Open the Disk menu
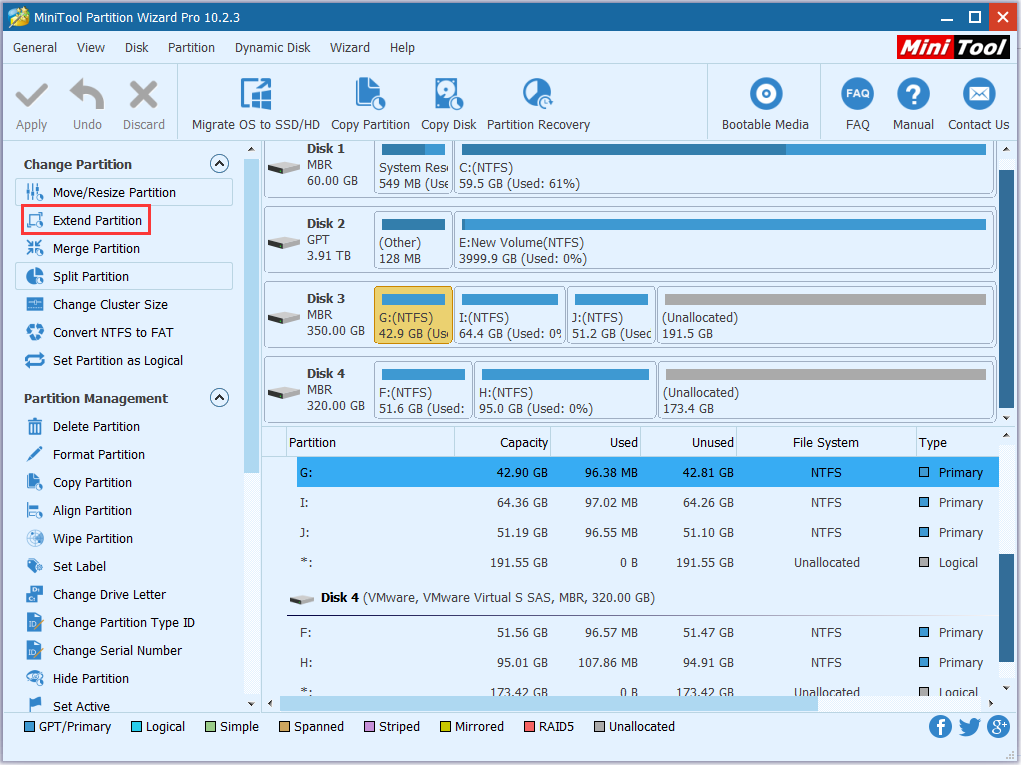The image size is (1021, 765). click(137, 48)
